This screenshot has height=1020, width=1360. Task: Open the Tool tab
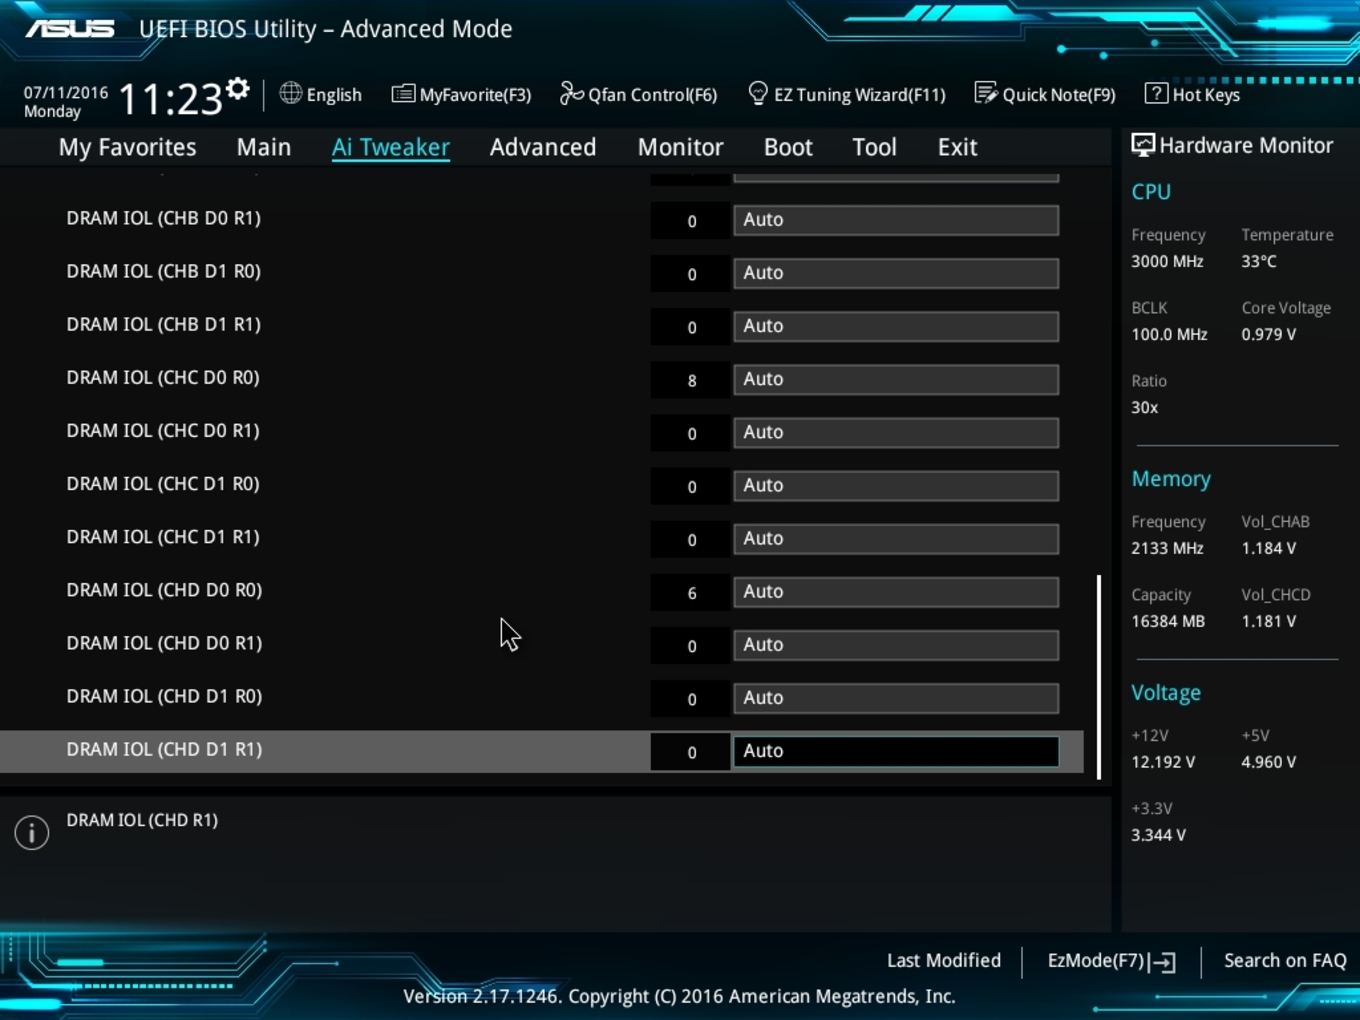[874, 147]
